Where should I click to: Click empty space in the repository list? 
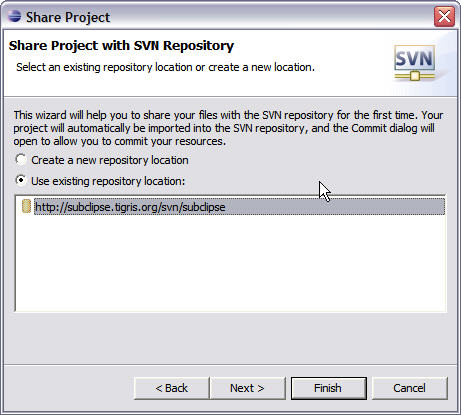pos(230,263)
